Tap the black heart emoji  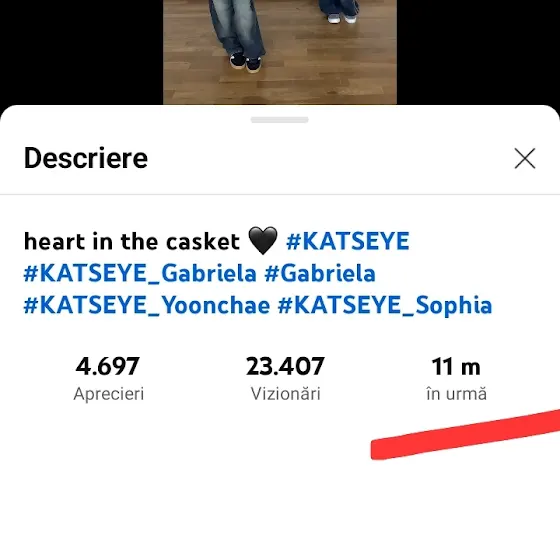[262, 241]
